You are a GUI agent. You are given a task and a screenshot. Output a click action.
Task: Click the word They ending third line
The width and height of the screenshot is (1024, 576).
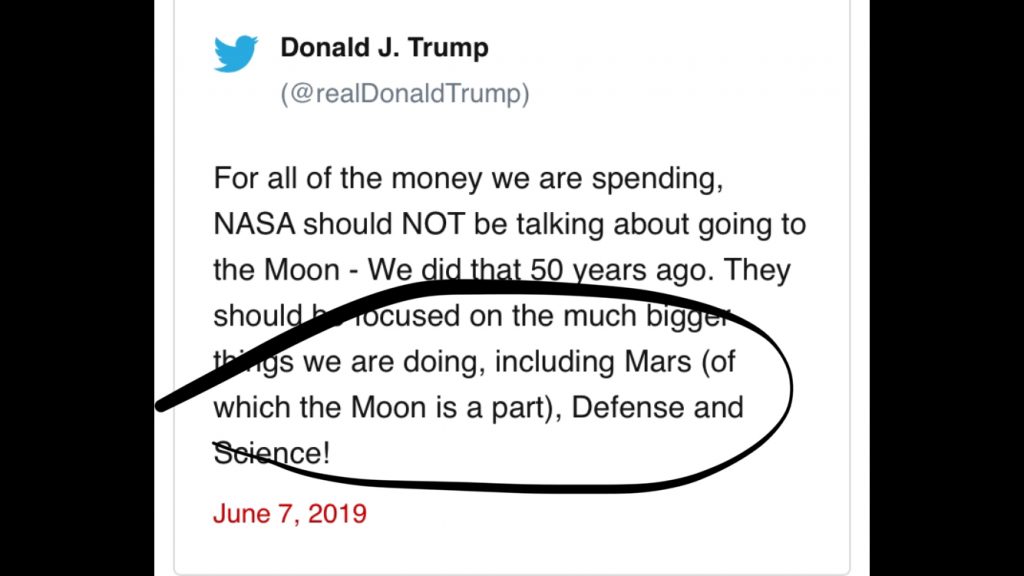(757, 270)
